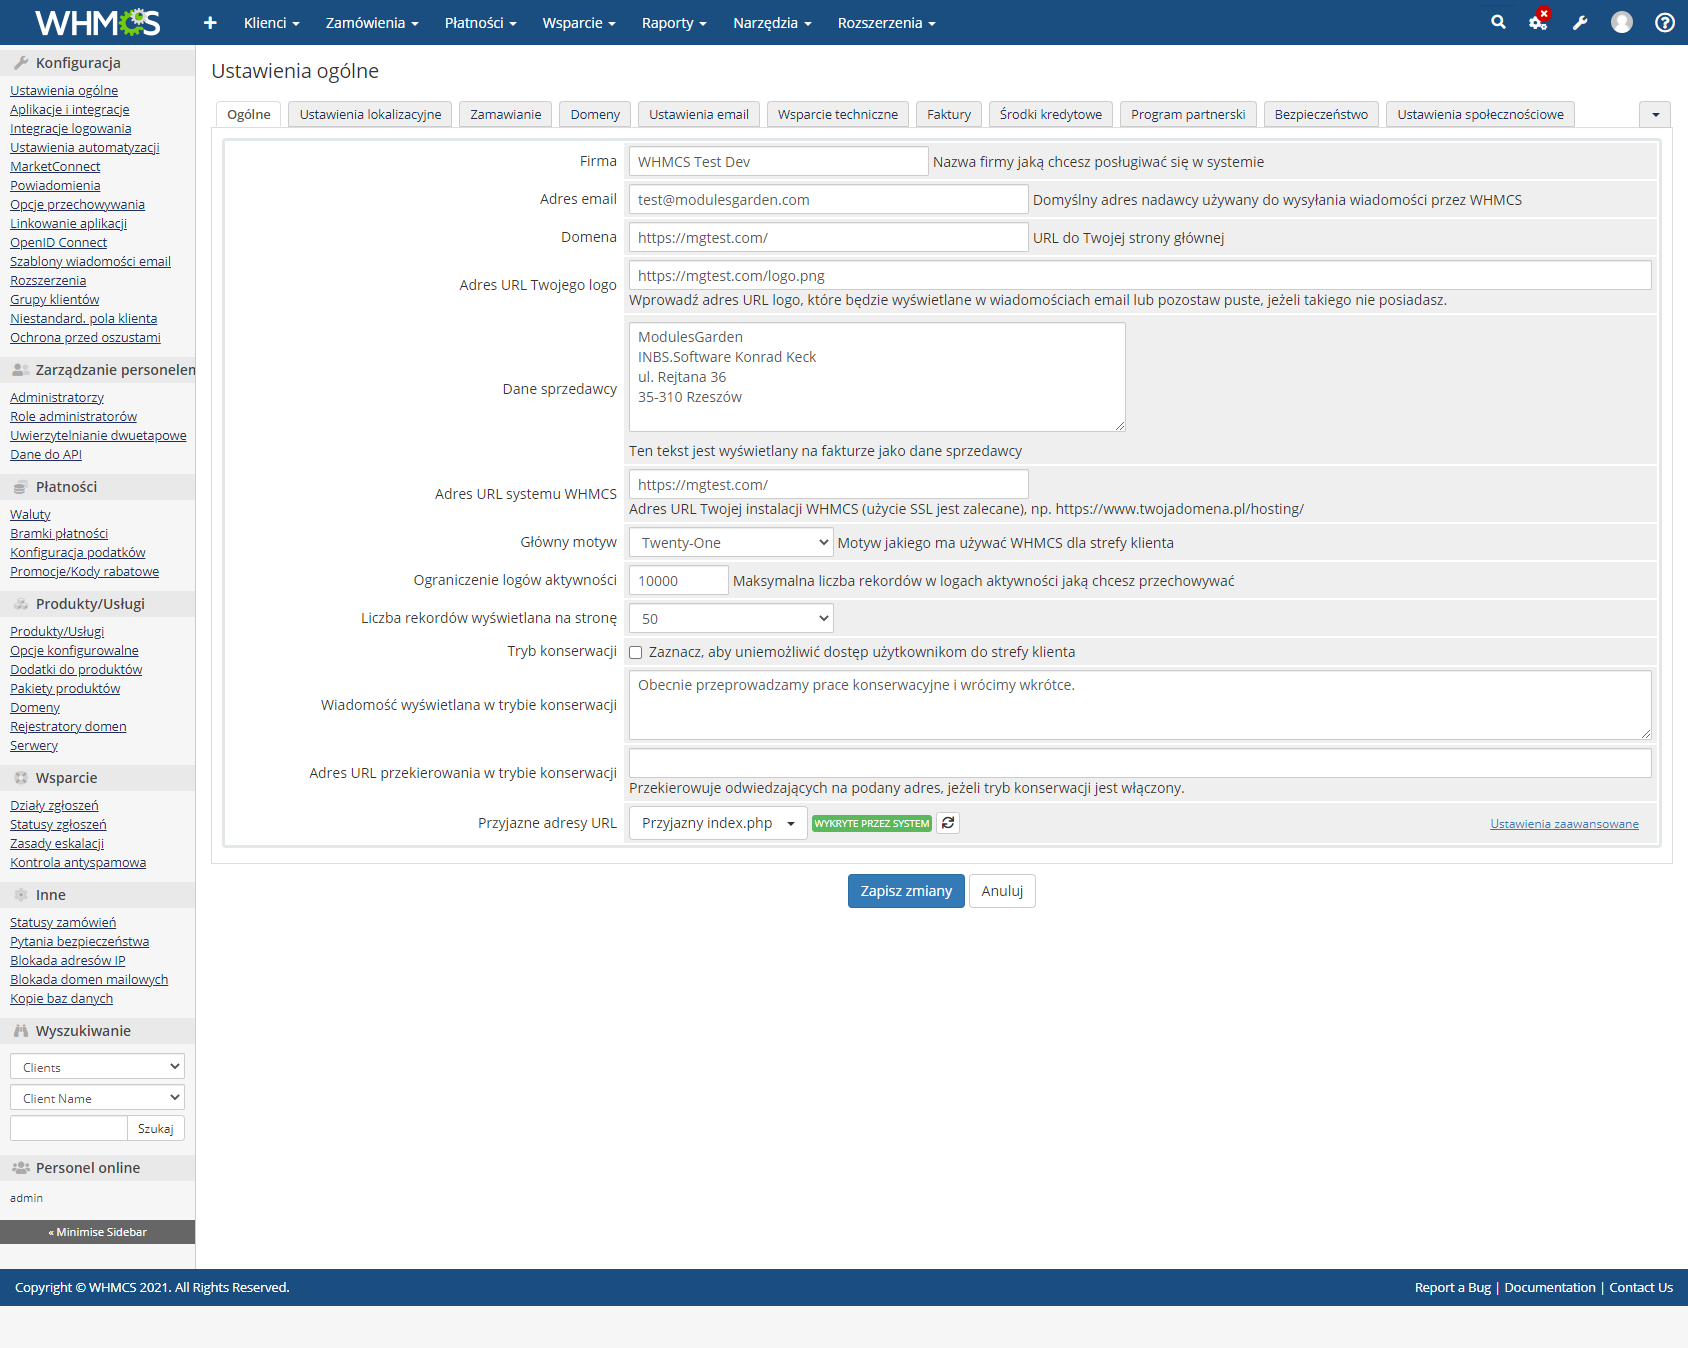
Task: Open the Przyjazne adresy URL dropdown
Action: (716, 822)
